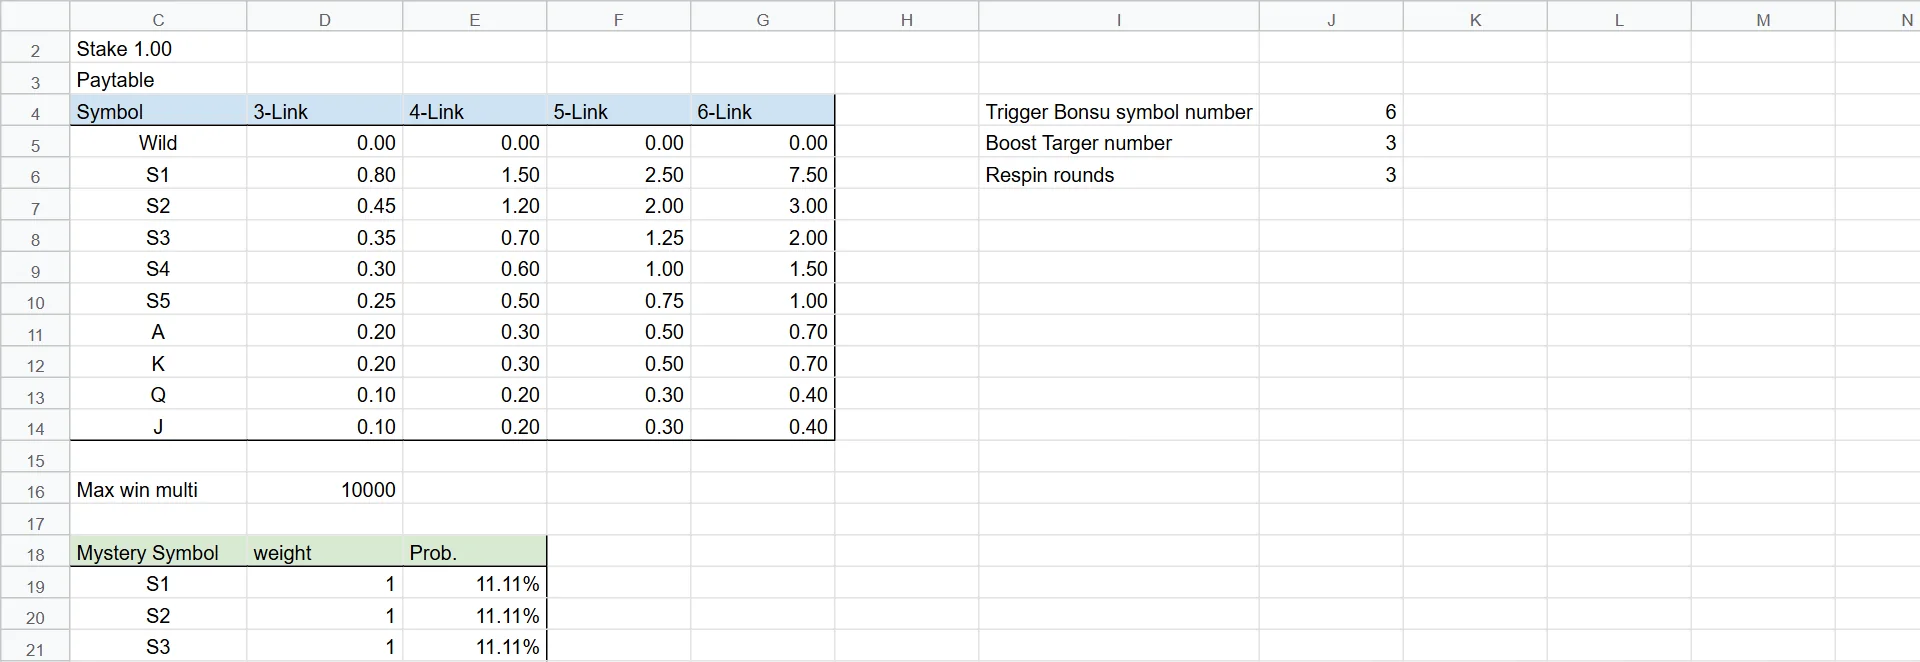Click the S5 5-Link value 0.75
Viewport: 1920px width, 662px height.
point(618,301)
